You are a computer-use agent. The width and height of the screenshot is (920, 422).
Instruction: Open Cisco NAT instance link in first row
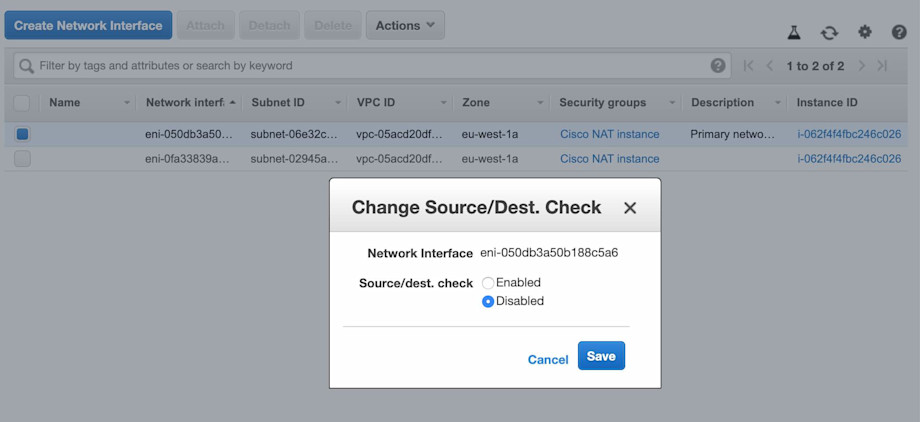point(610,134)
